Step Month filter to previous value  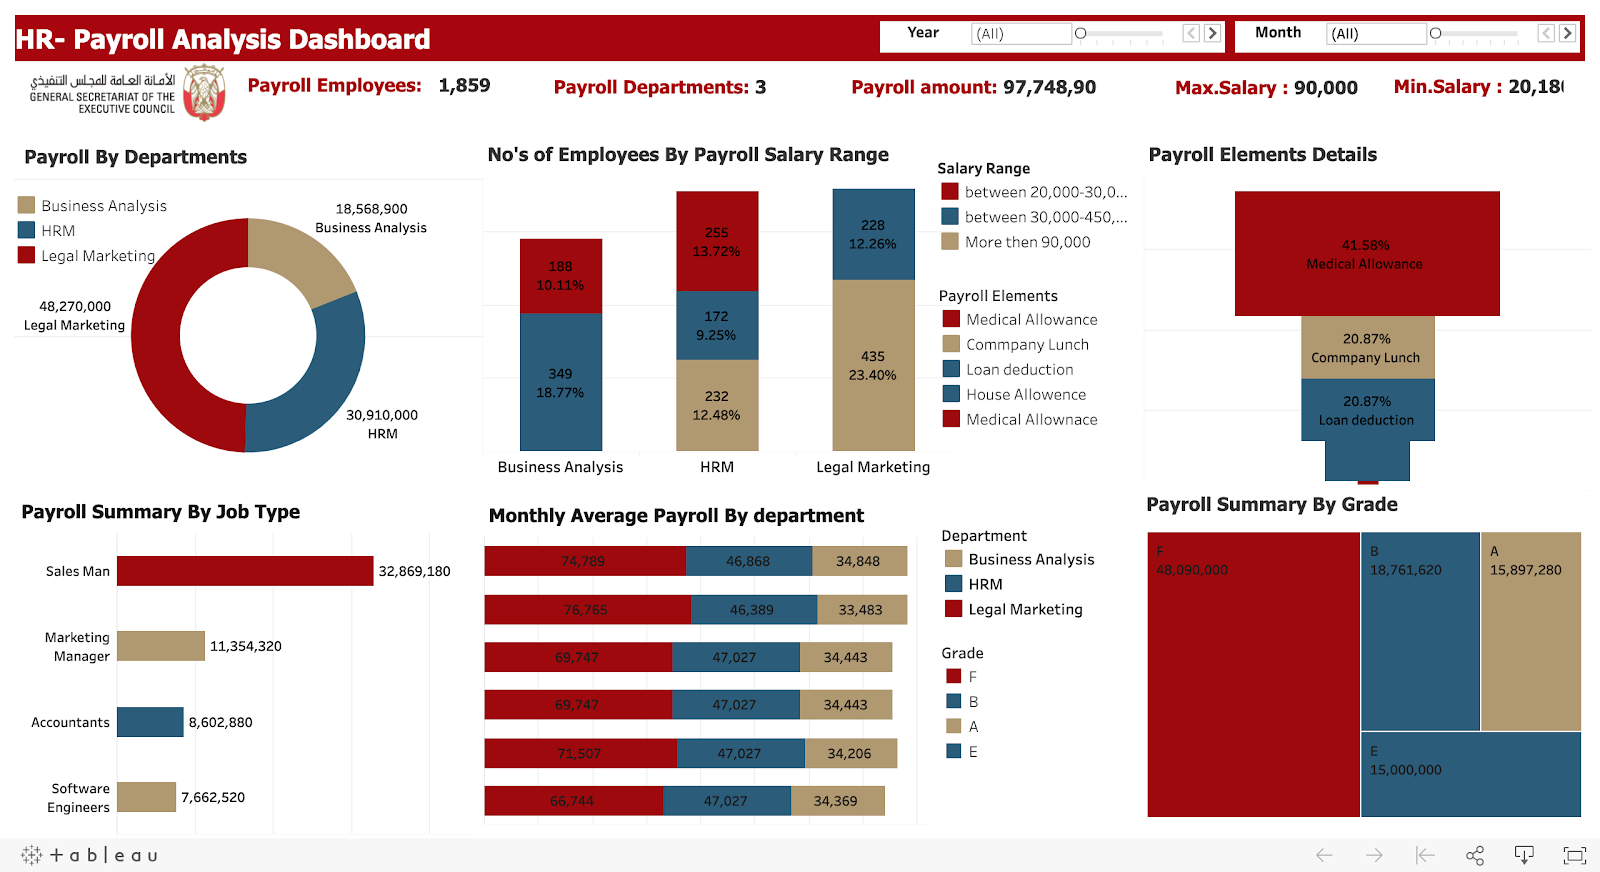[1546, 33]
